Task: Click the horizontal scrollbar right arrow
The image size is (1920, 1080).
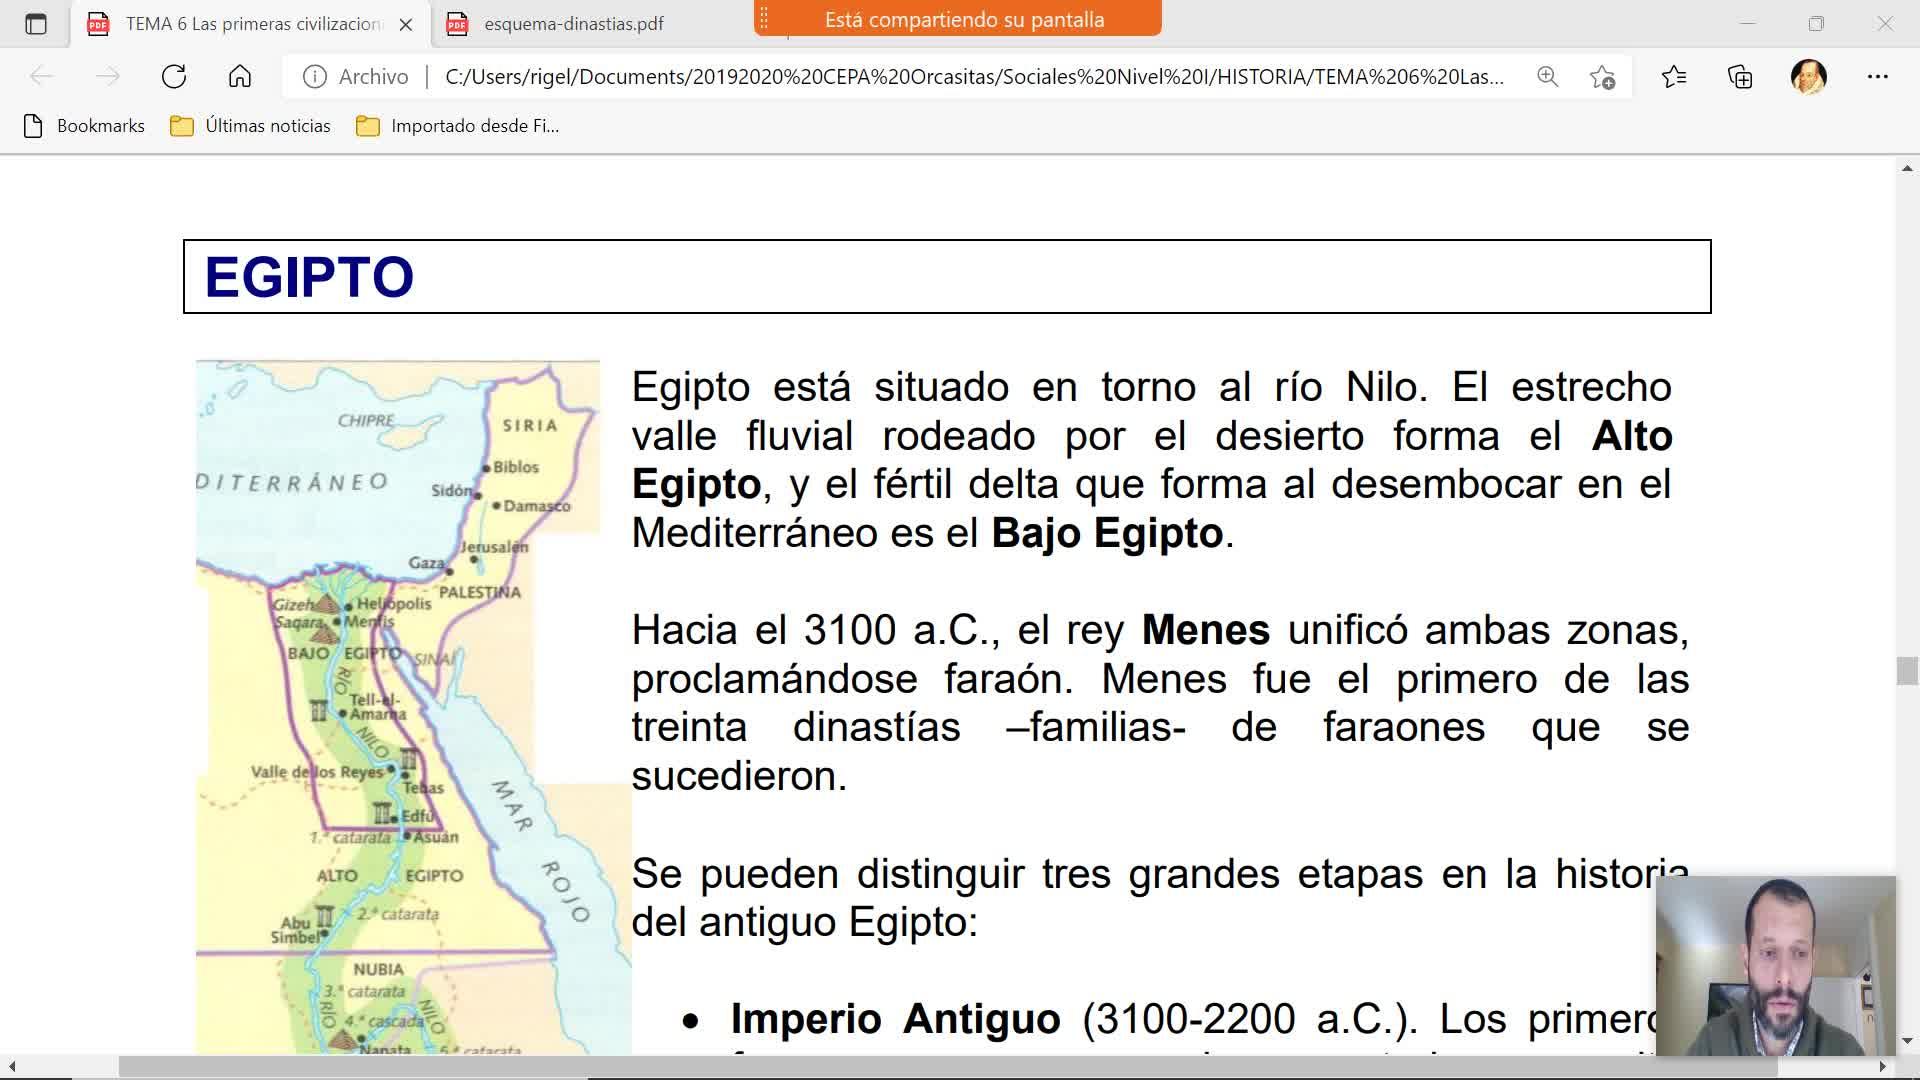Action: pyautogui.click(x=1883, y=1067)
